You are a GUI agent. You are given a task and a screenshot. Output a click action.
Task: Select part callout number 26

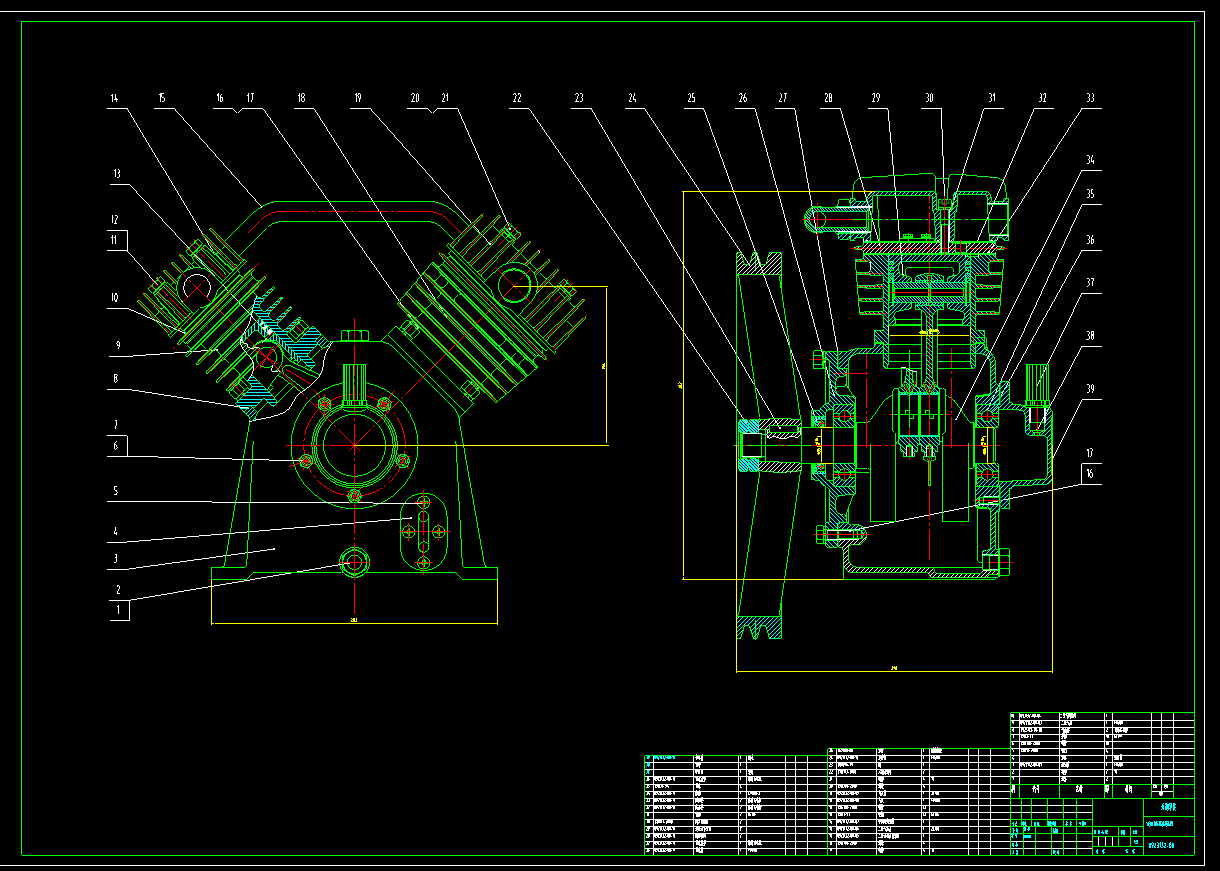tap(742, 98)
